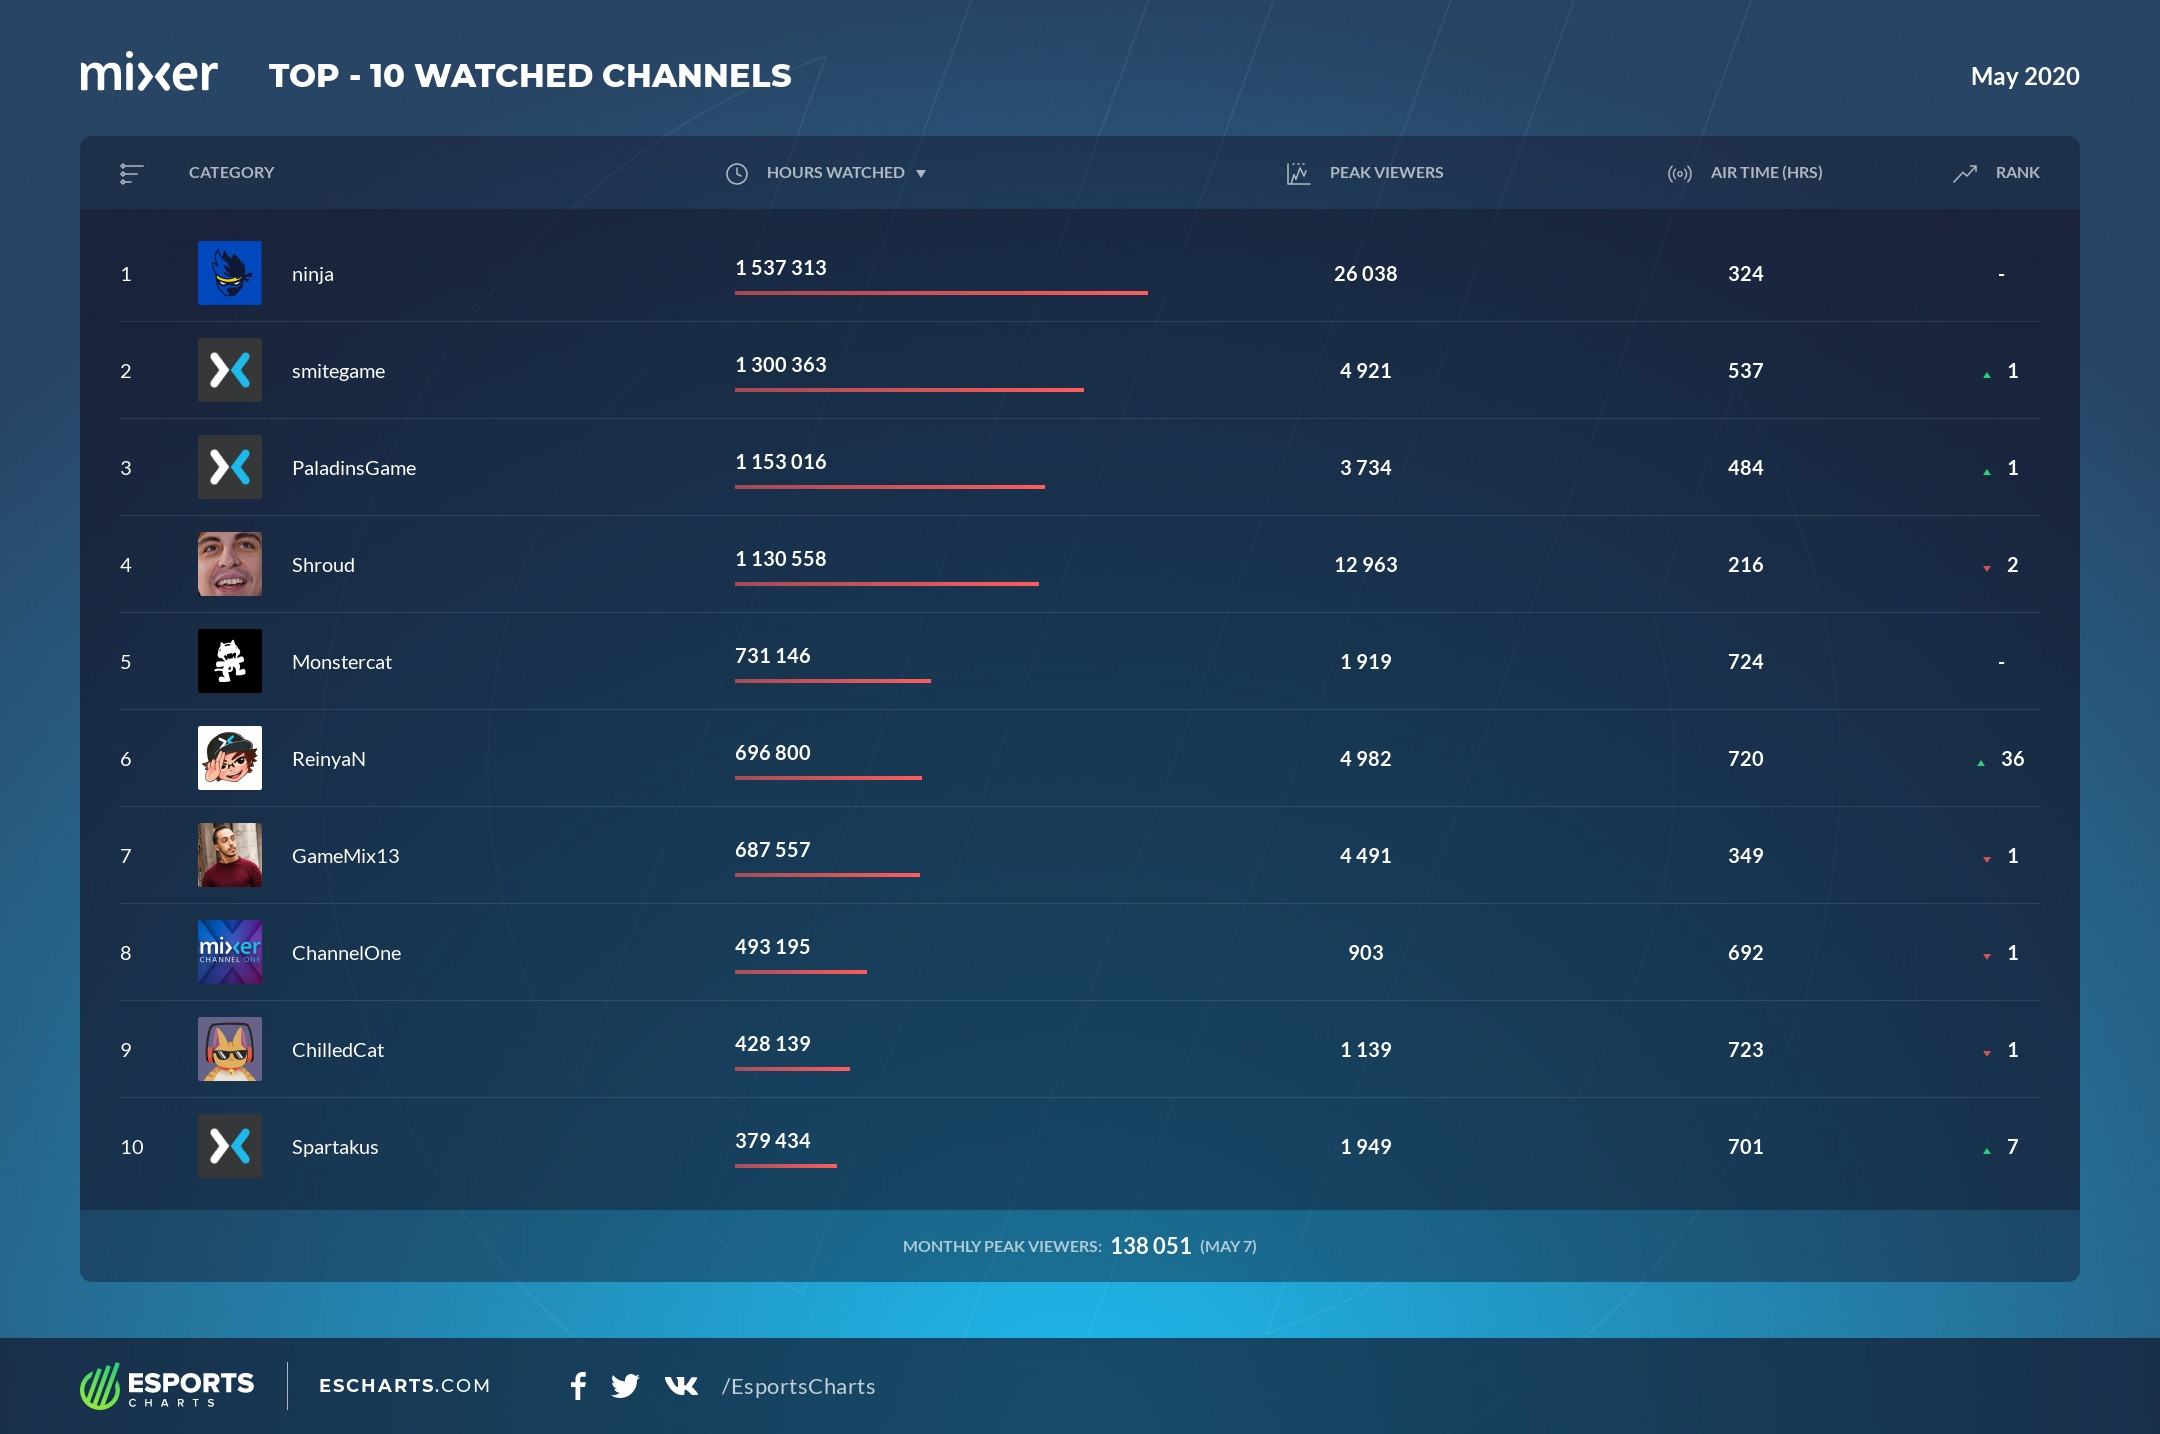Click Shroud's red rank-down arrow
Viewport: 2160px width, 1434px height.
click(x=1987, y=569)
